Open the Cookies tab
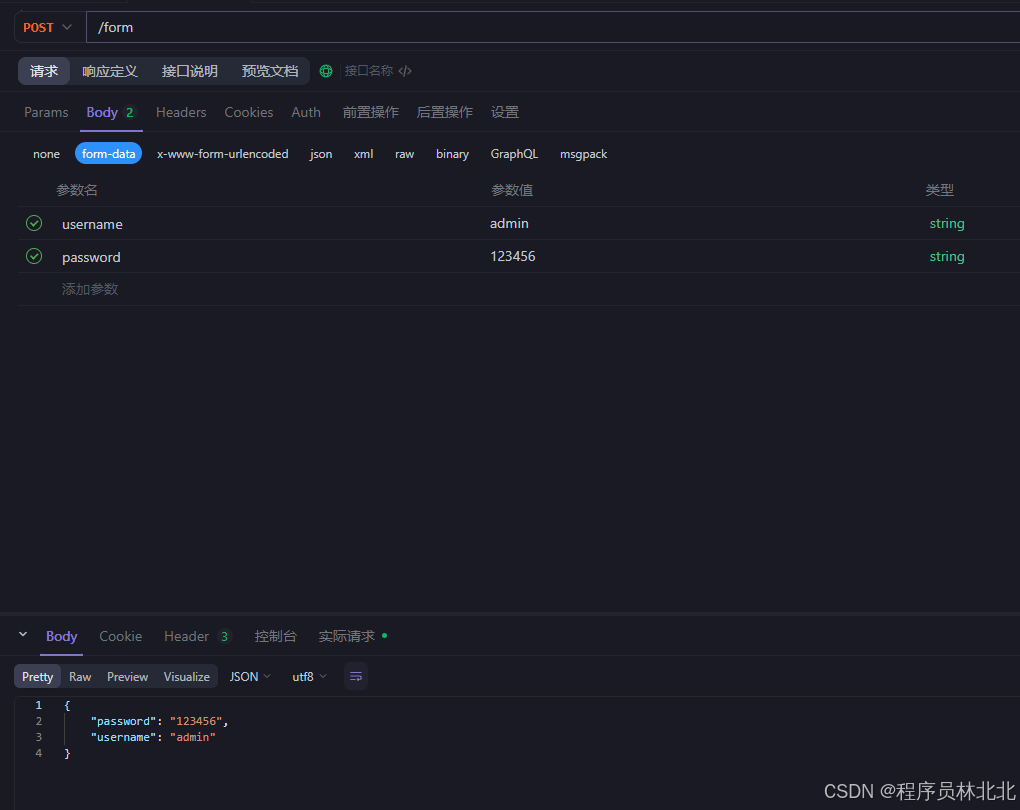 point(248,113)
